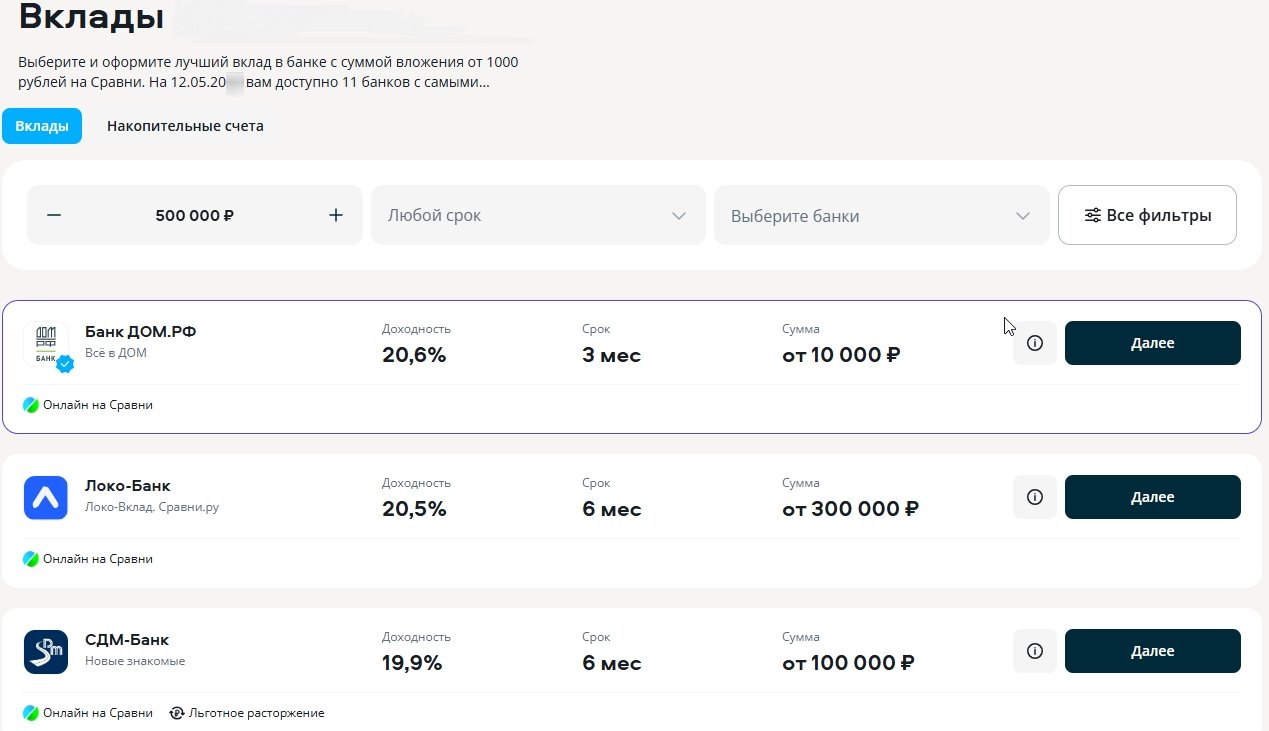Click Онлайн на Сравни badge under Локо-Банк
The image size is (1269, 731).
click(88, 559)
